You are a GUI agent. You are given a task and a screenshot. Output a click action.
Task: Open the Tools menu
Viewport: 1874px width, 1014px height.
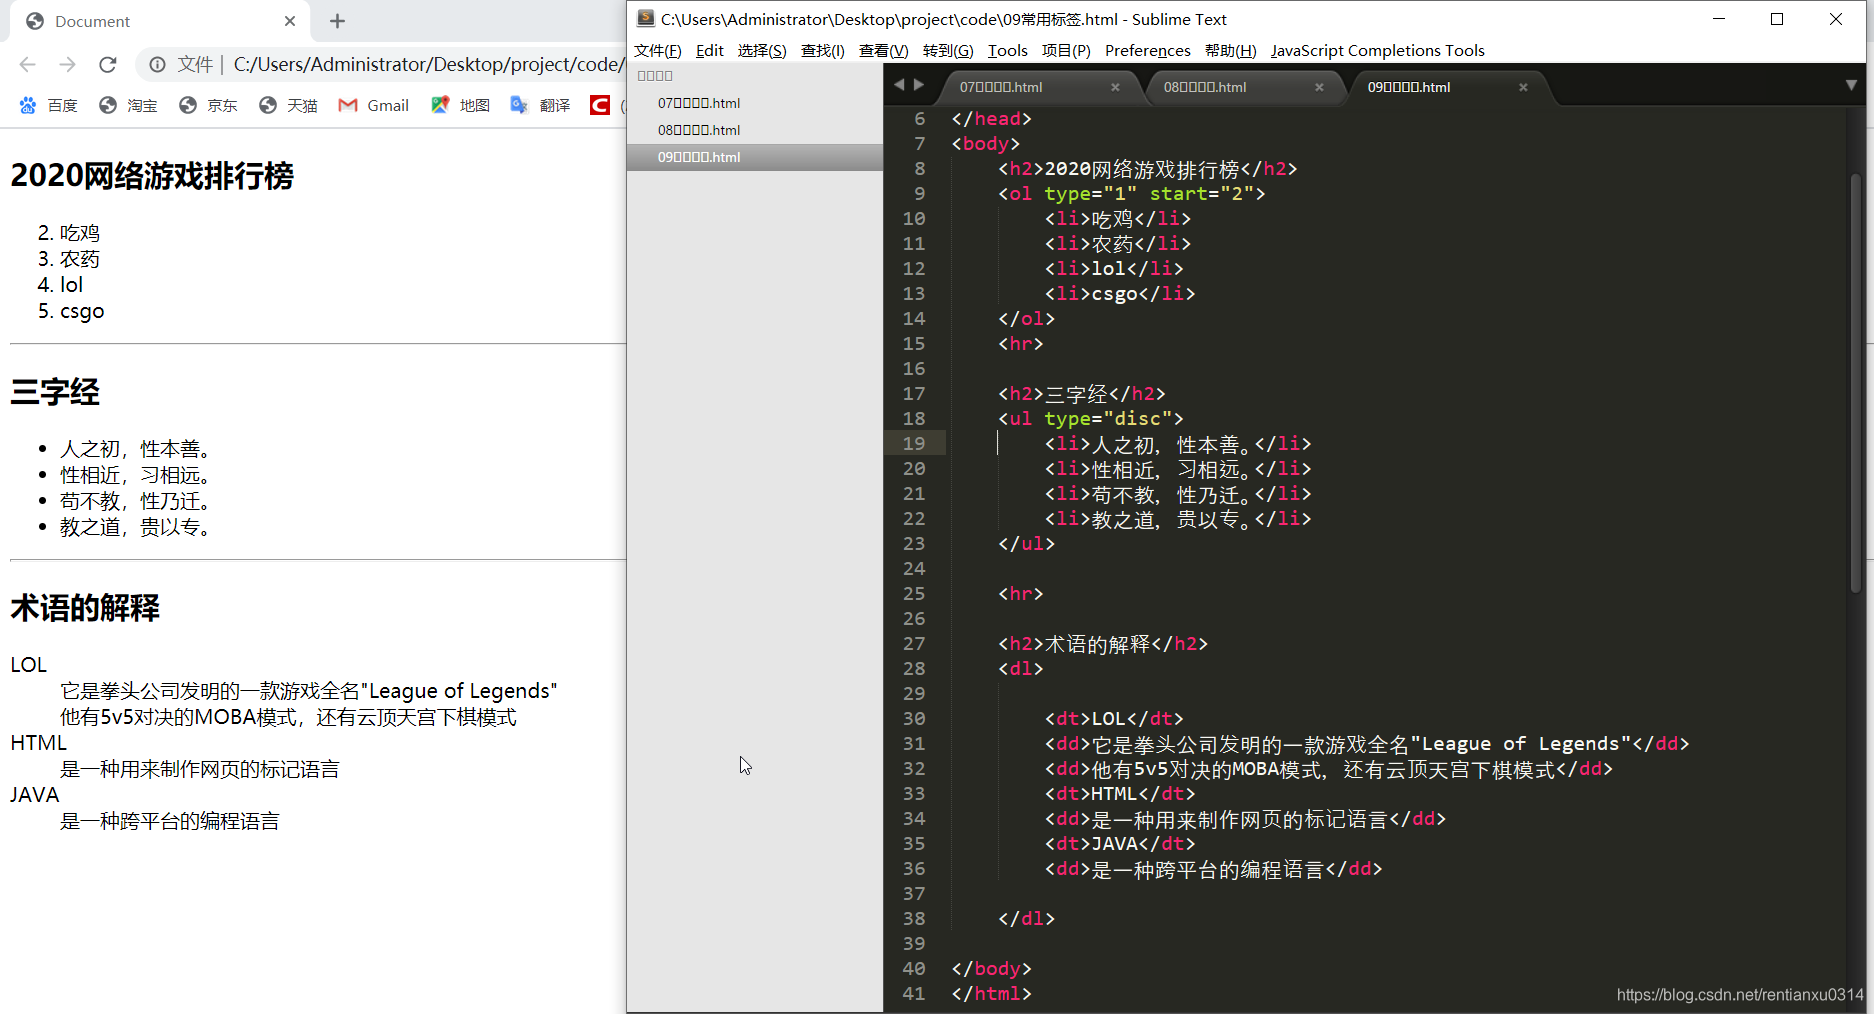pos(1007,51)
